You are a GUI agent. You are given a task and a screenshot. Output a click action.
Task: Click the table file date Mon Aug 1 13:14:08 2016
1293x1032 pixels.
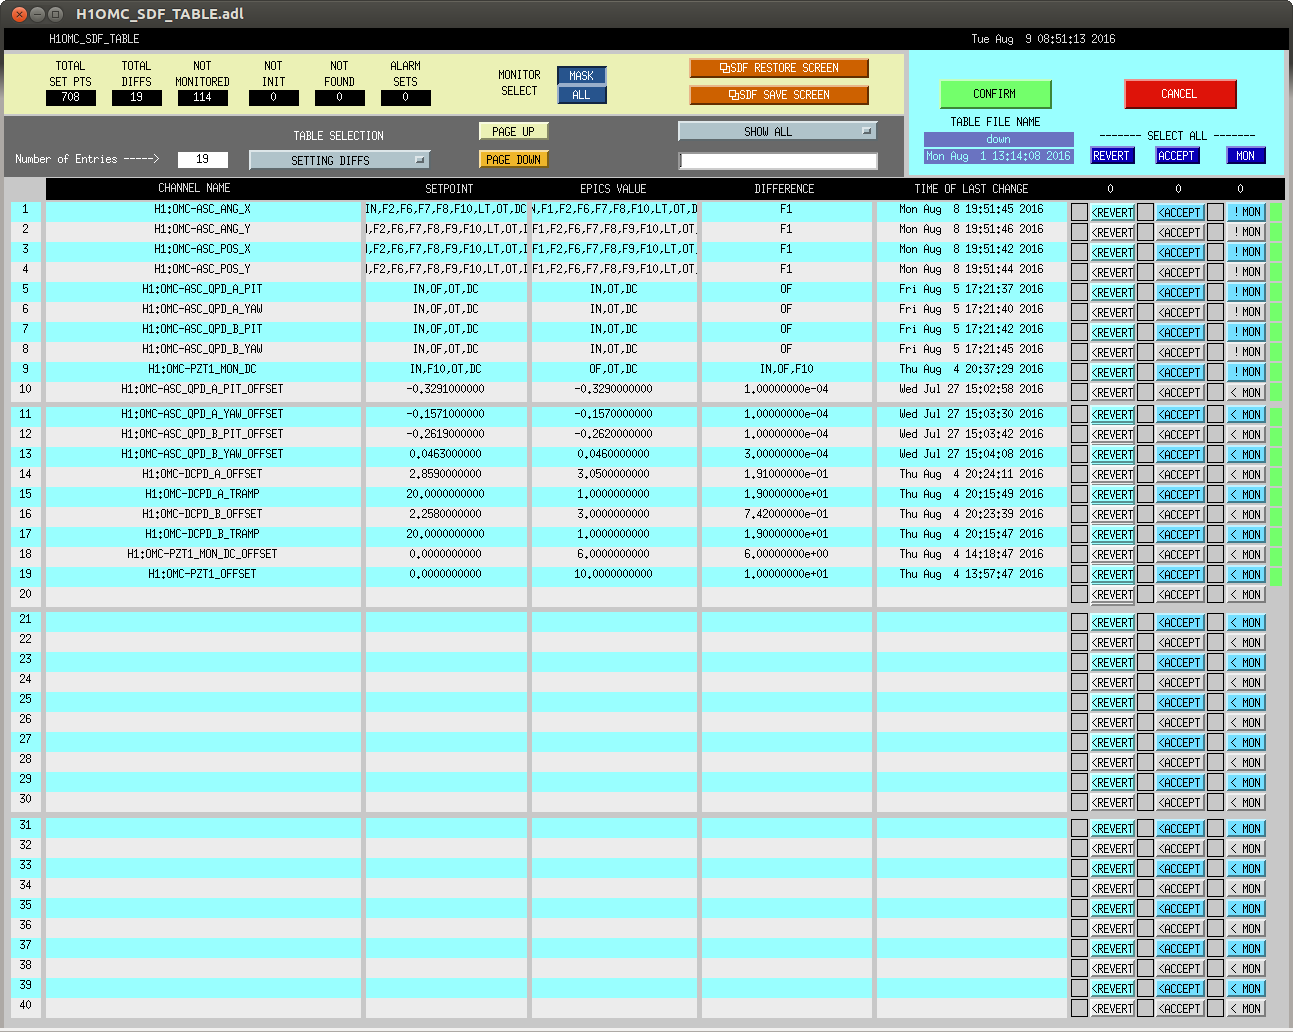(x=998, y=156)
